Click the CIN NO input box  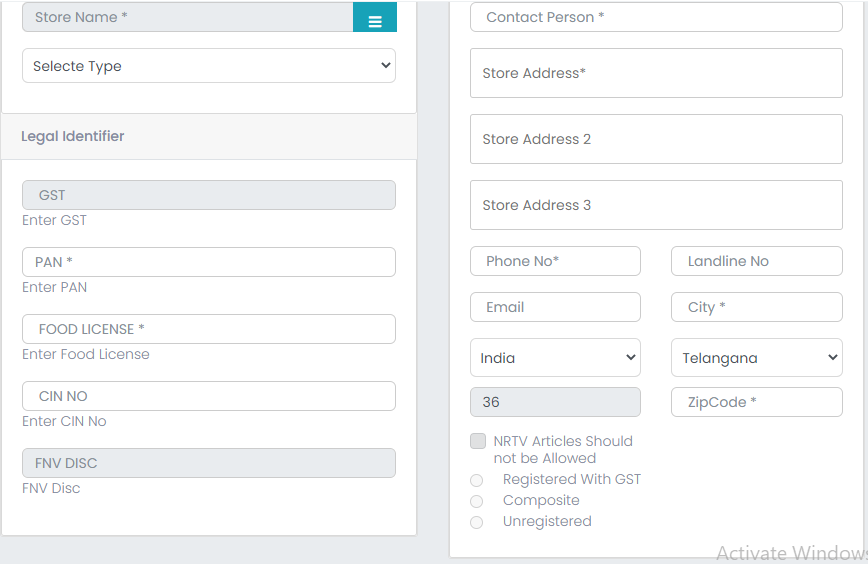click(x=209, y=396)
